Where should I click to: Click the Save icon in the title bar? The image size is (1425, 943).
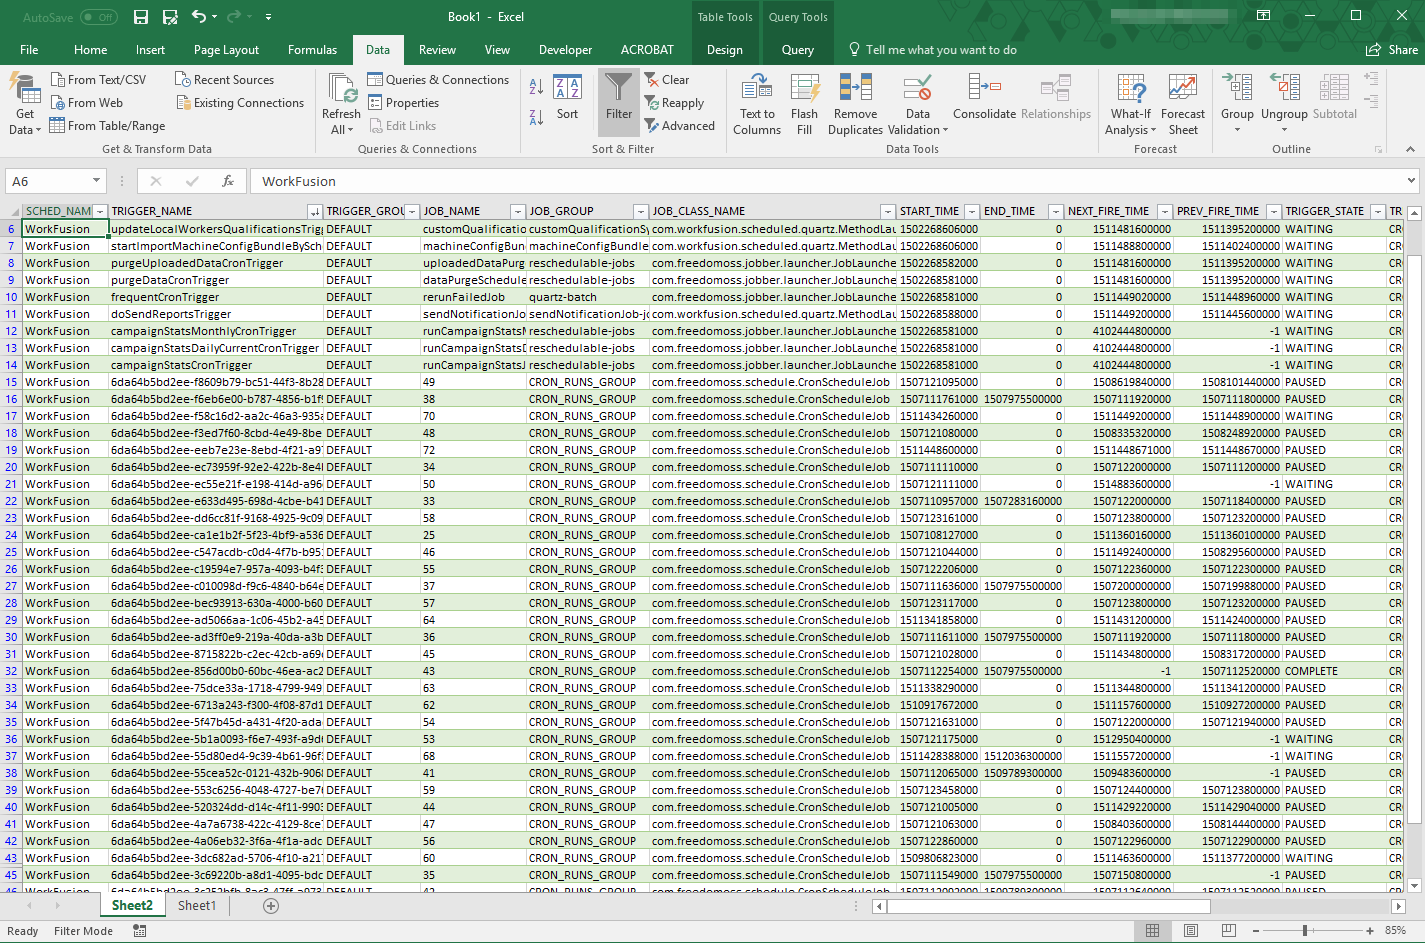[x=141, y=17]
